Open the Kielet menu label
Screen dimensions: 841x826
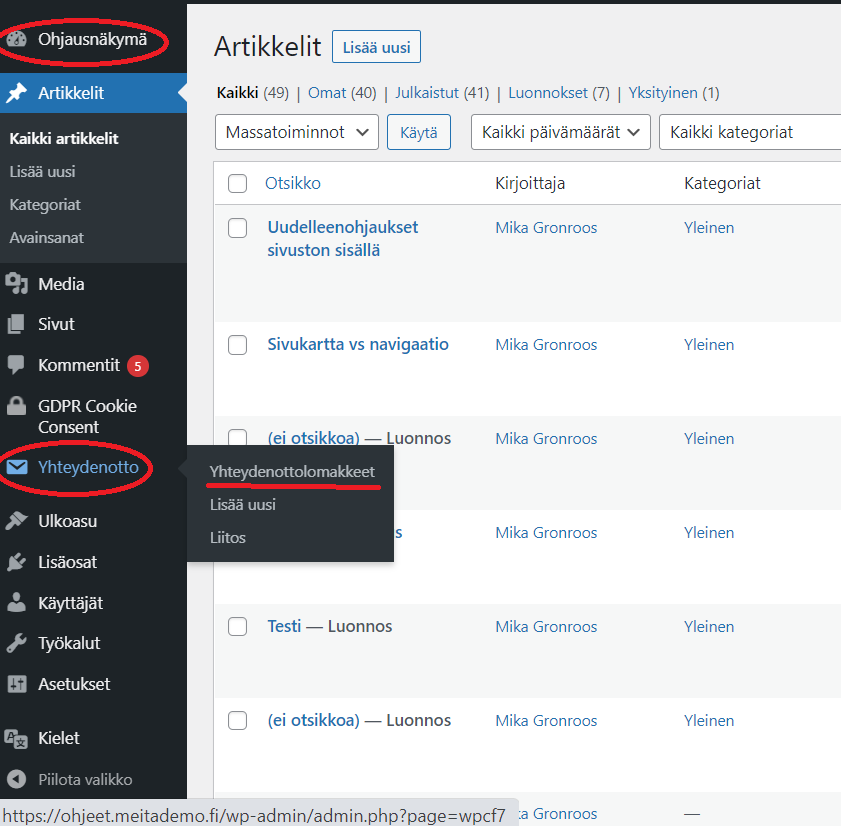click(x=59, y=739)
